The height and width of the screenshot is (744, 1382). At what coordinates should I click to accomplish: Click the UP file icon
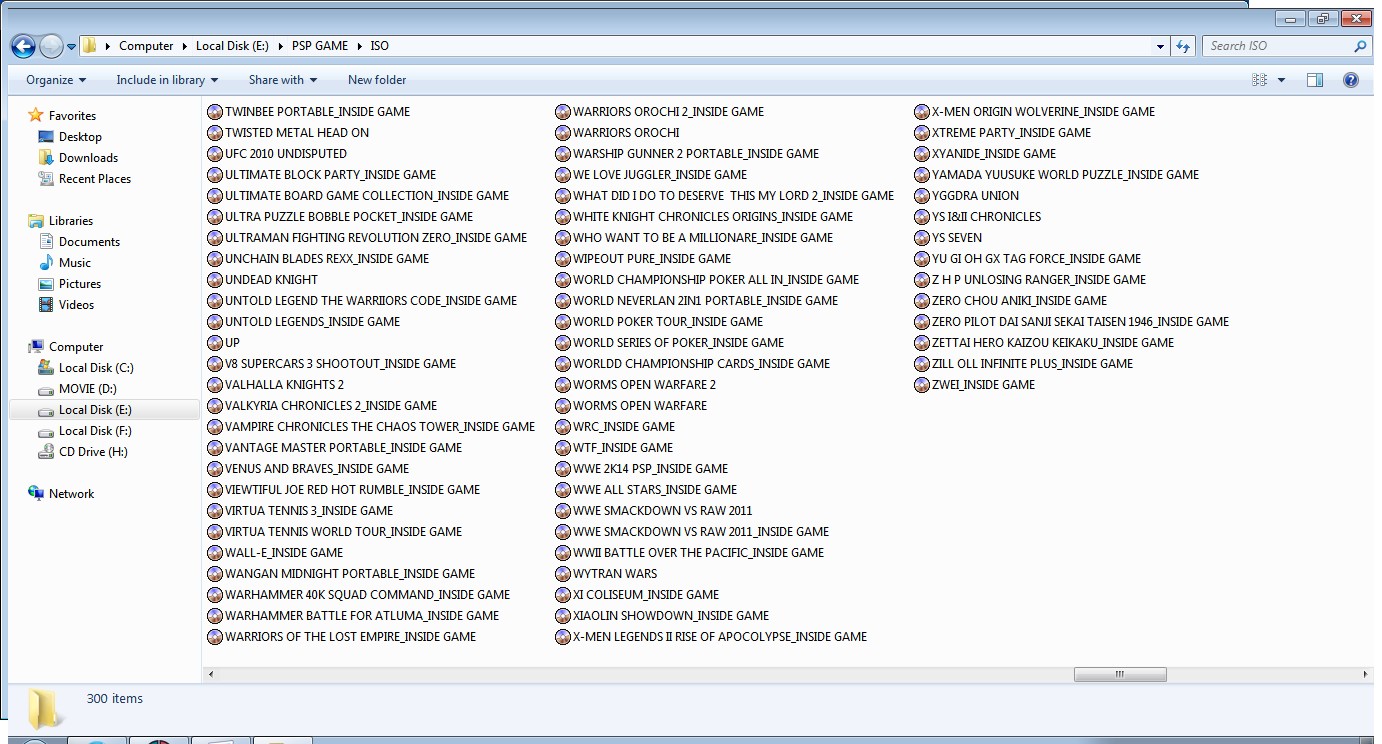pos(215,343)
